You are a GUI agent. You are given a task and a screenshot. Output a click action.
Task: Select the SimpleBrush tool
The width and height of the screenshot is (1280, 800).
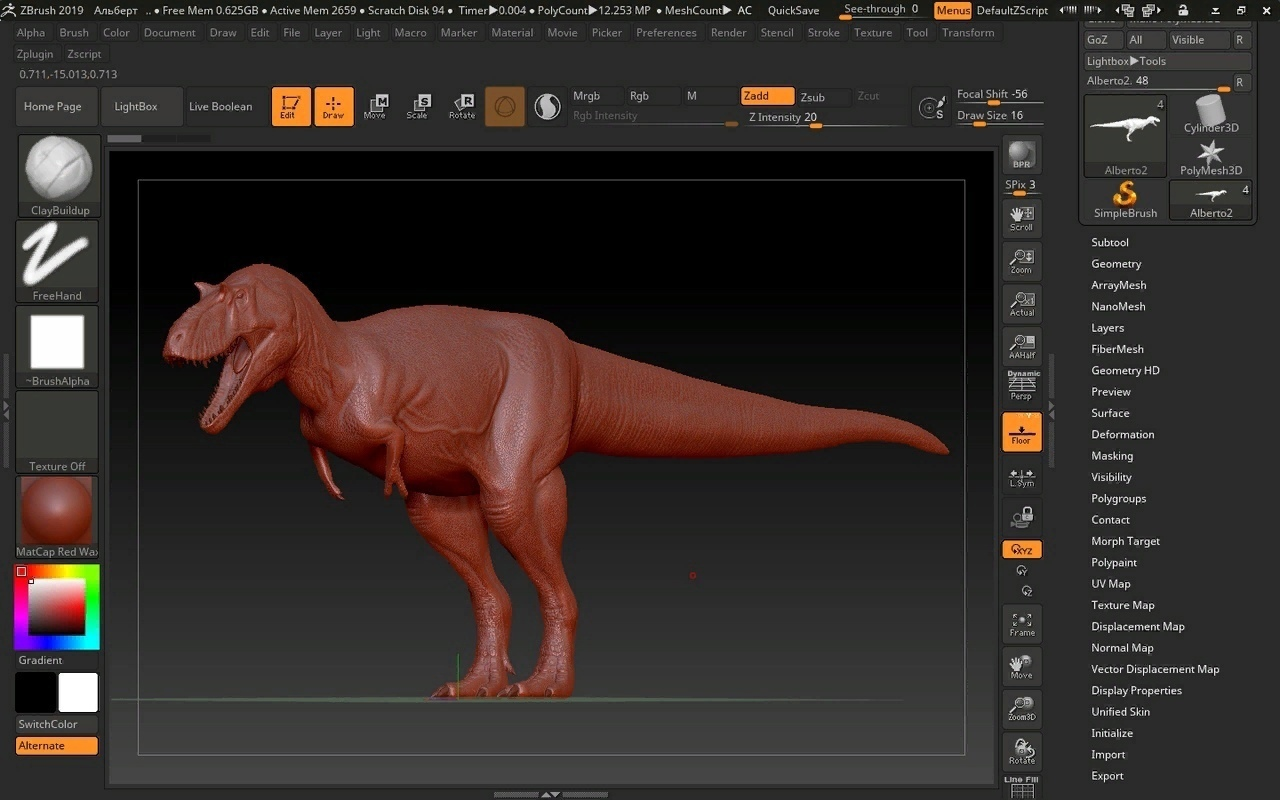(1125, 199)
